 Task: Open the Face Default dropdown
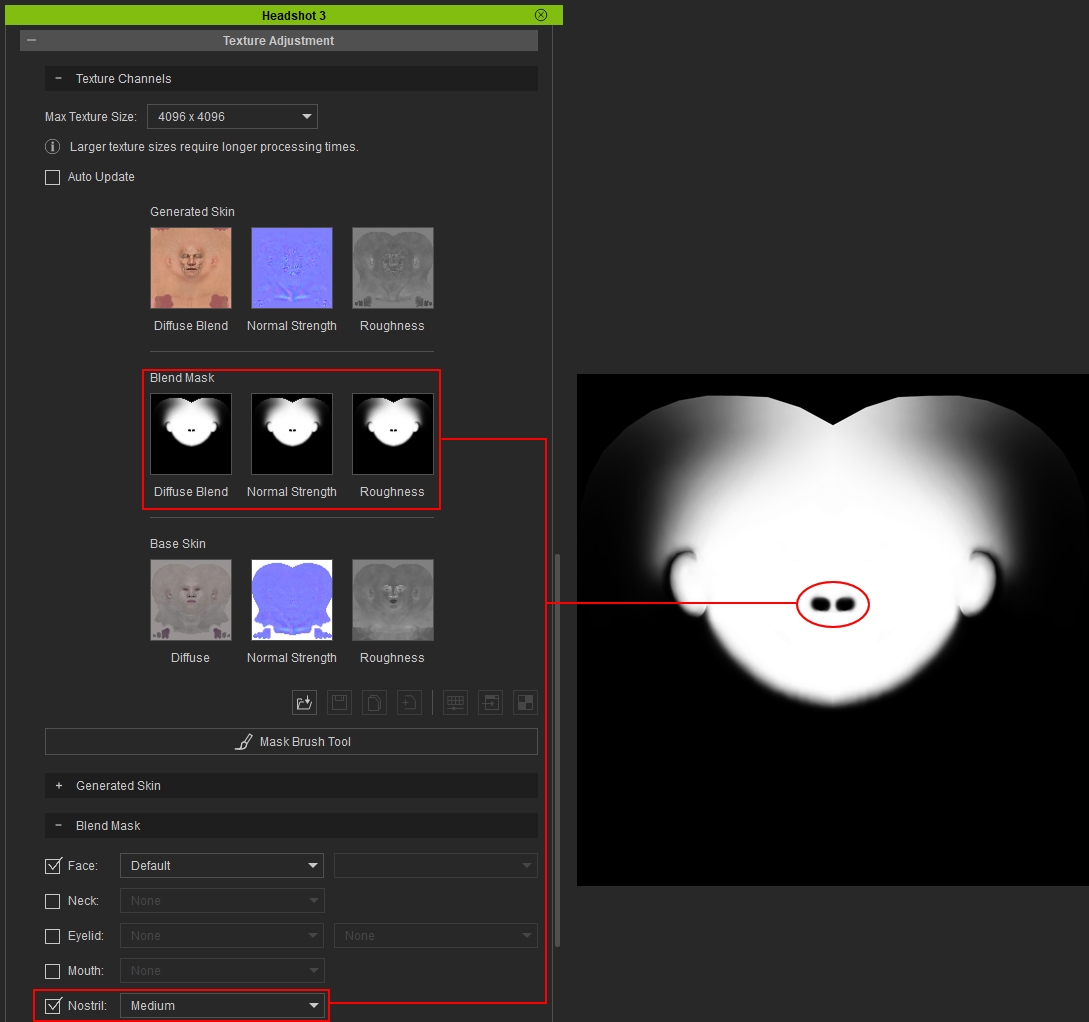point(222,866)
